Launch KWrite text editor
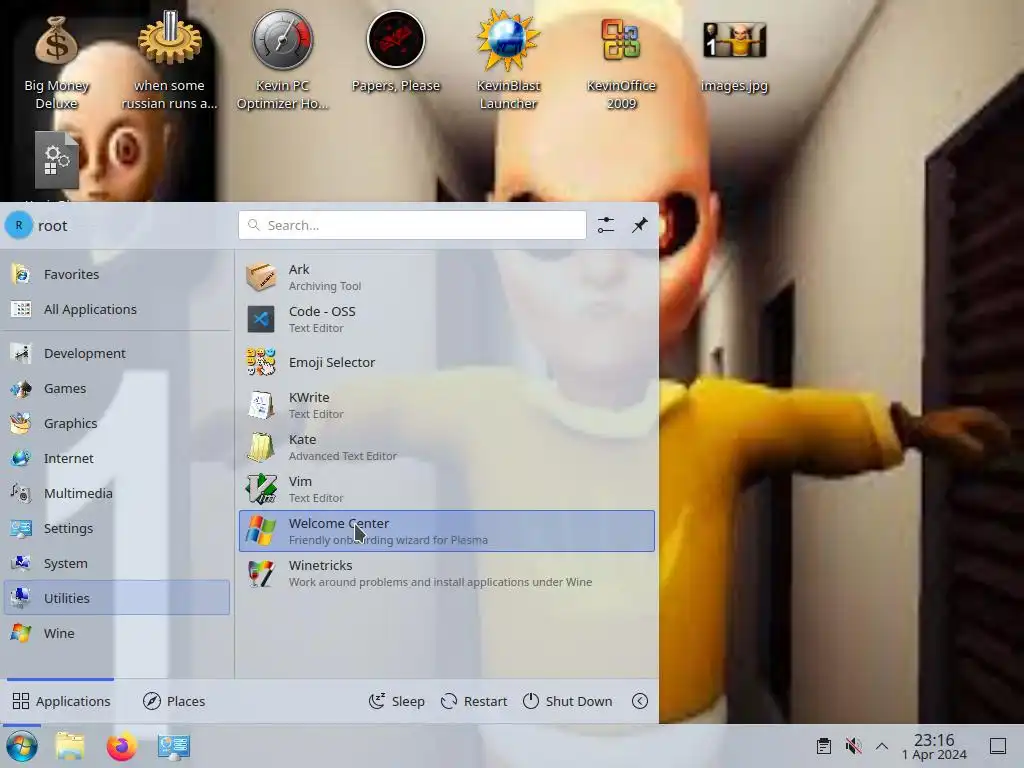The height and width of the screenshot is (768, 1024). click(x=447, y=405)
